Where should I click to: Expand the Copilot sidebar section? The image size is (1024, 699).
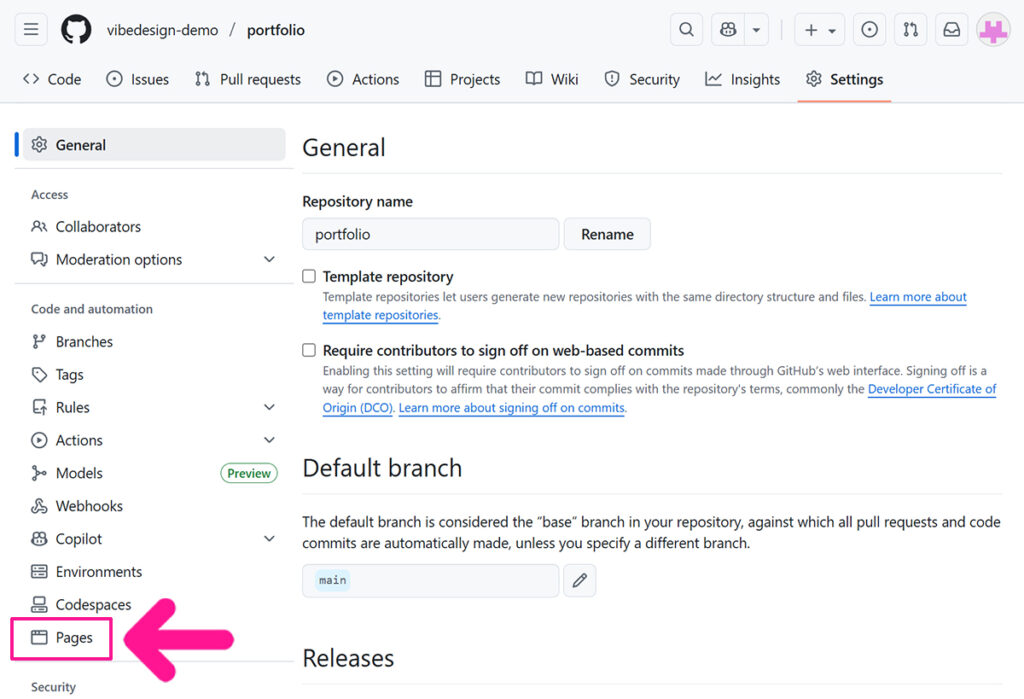tap(269, 539)
